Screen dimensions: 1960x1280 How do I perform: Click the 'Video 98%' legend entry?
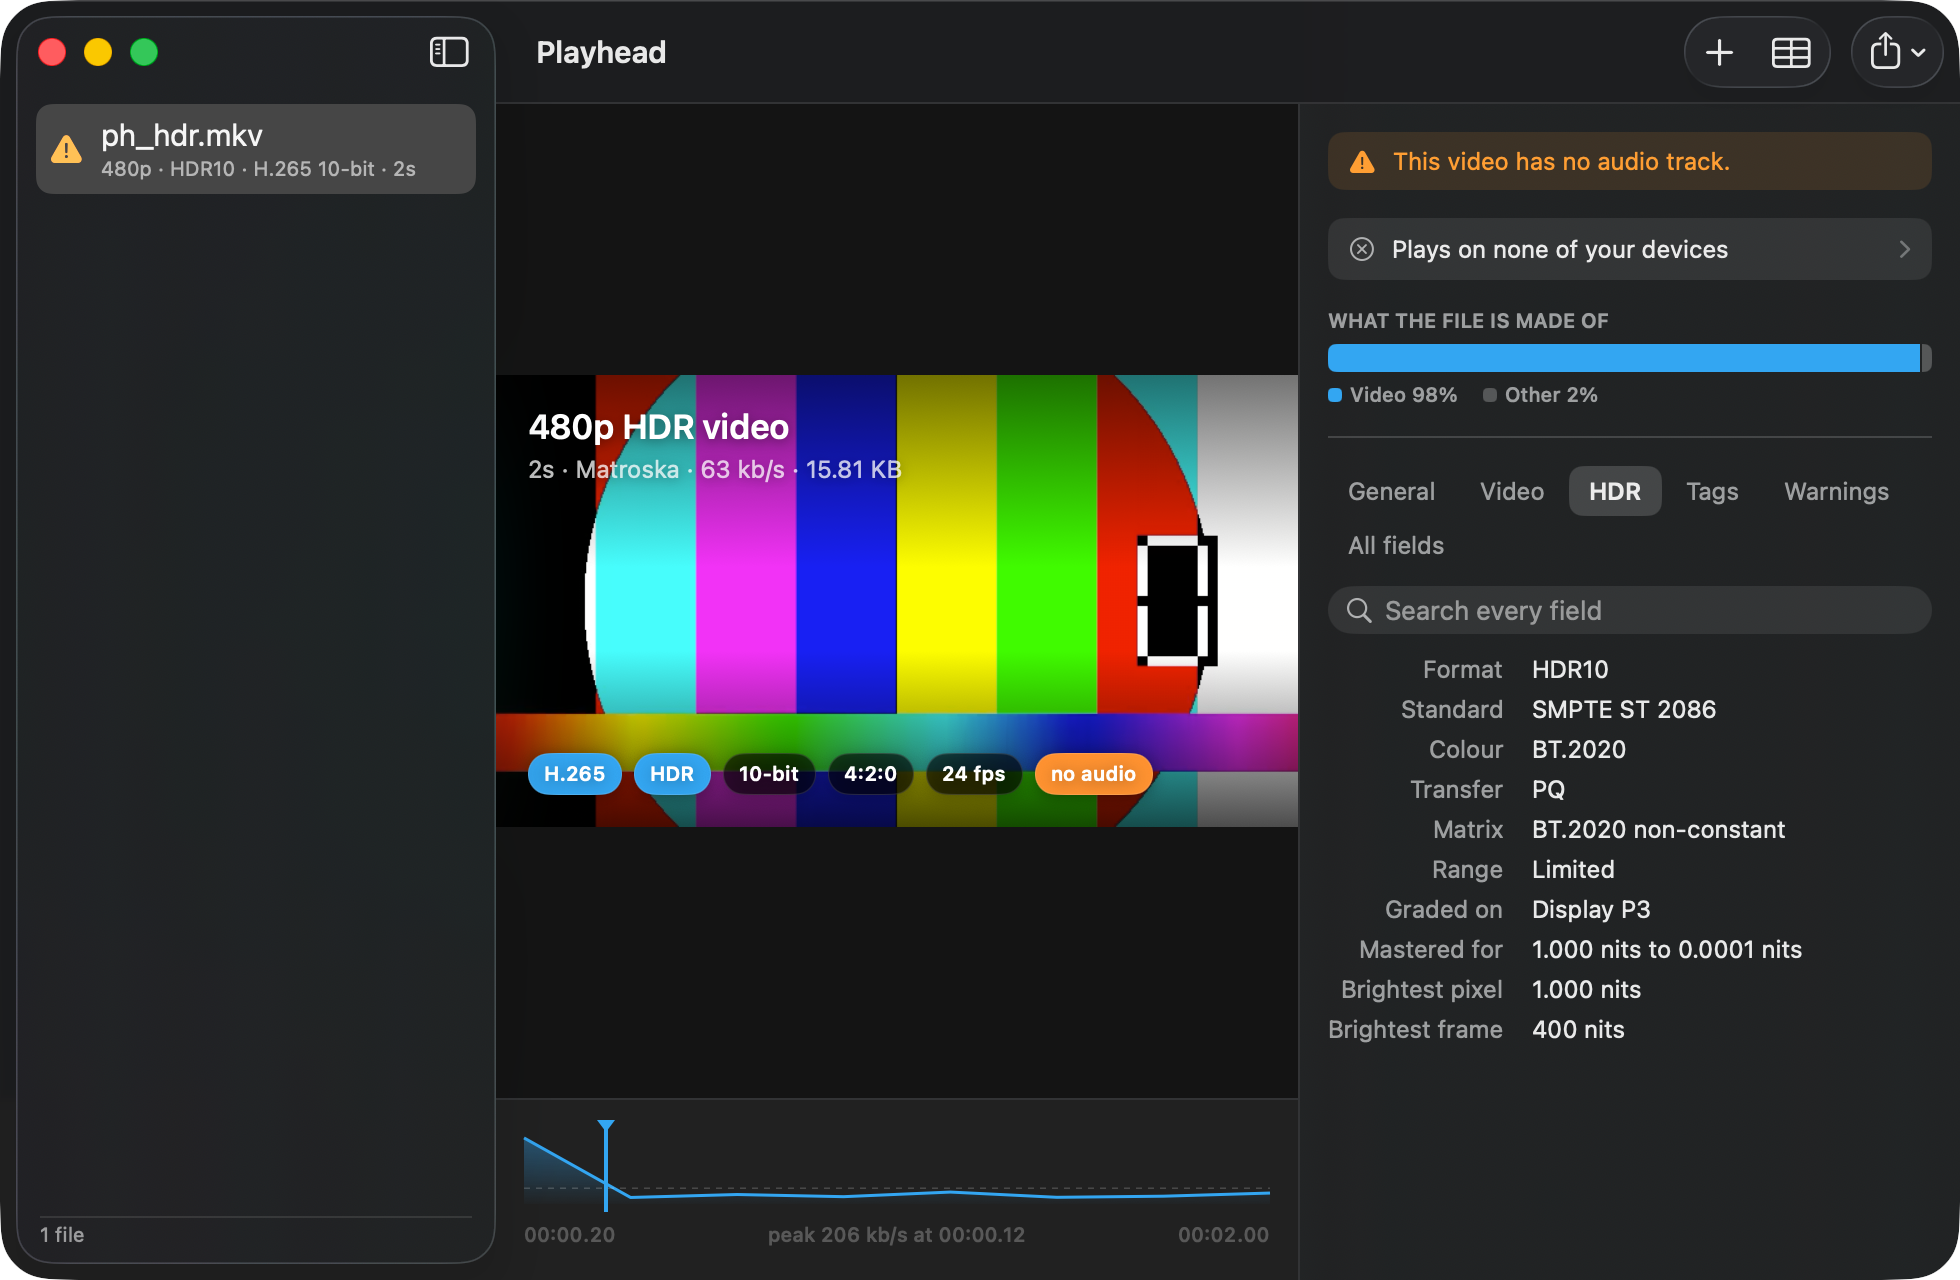coord(1392,395)
